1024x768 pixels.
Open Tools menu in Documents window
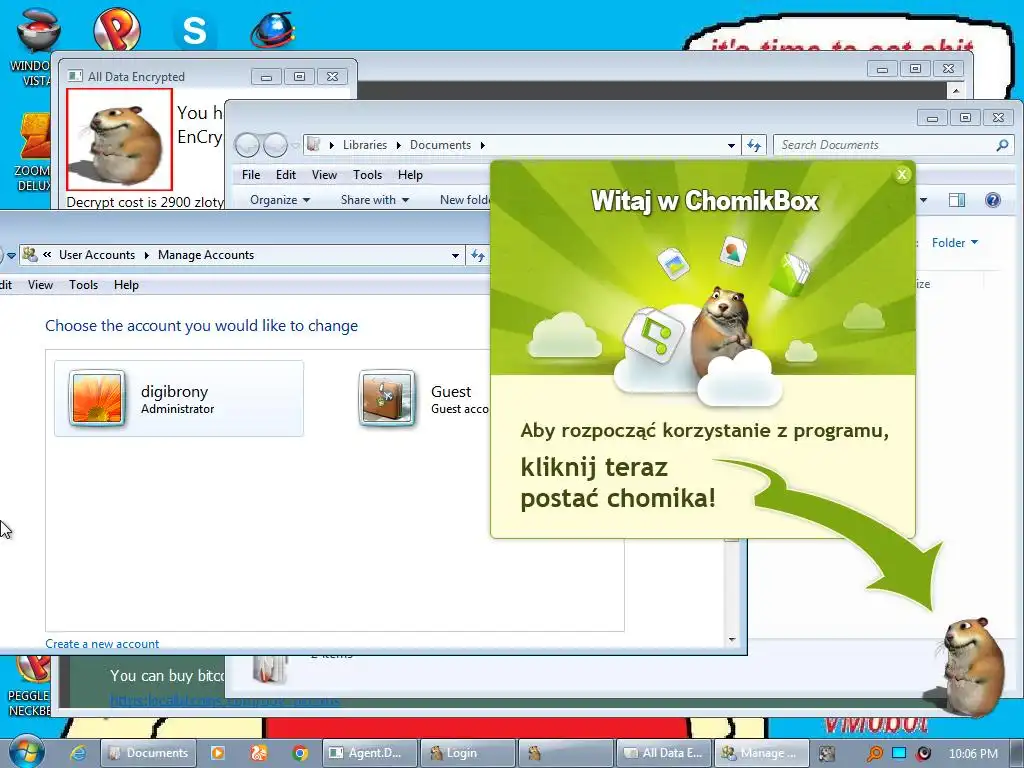[367, 175]
